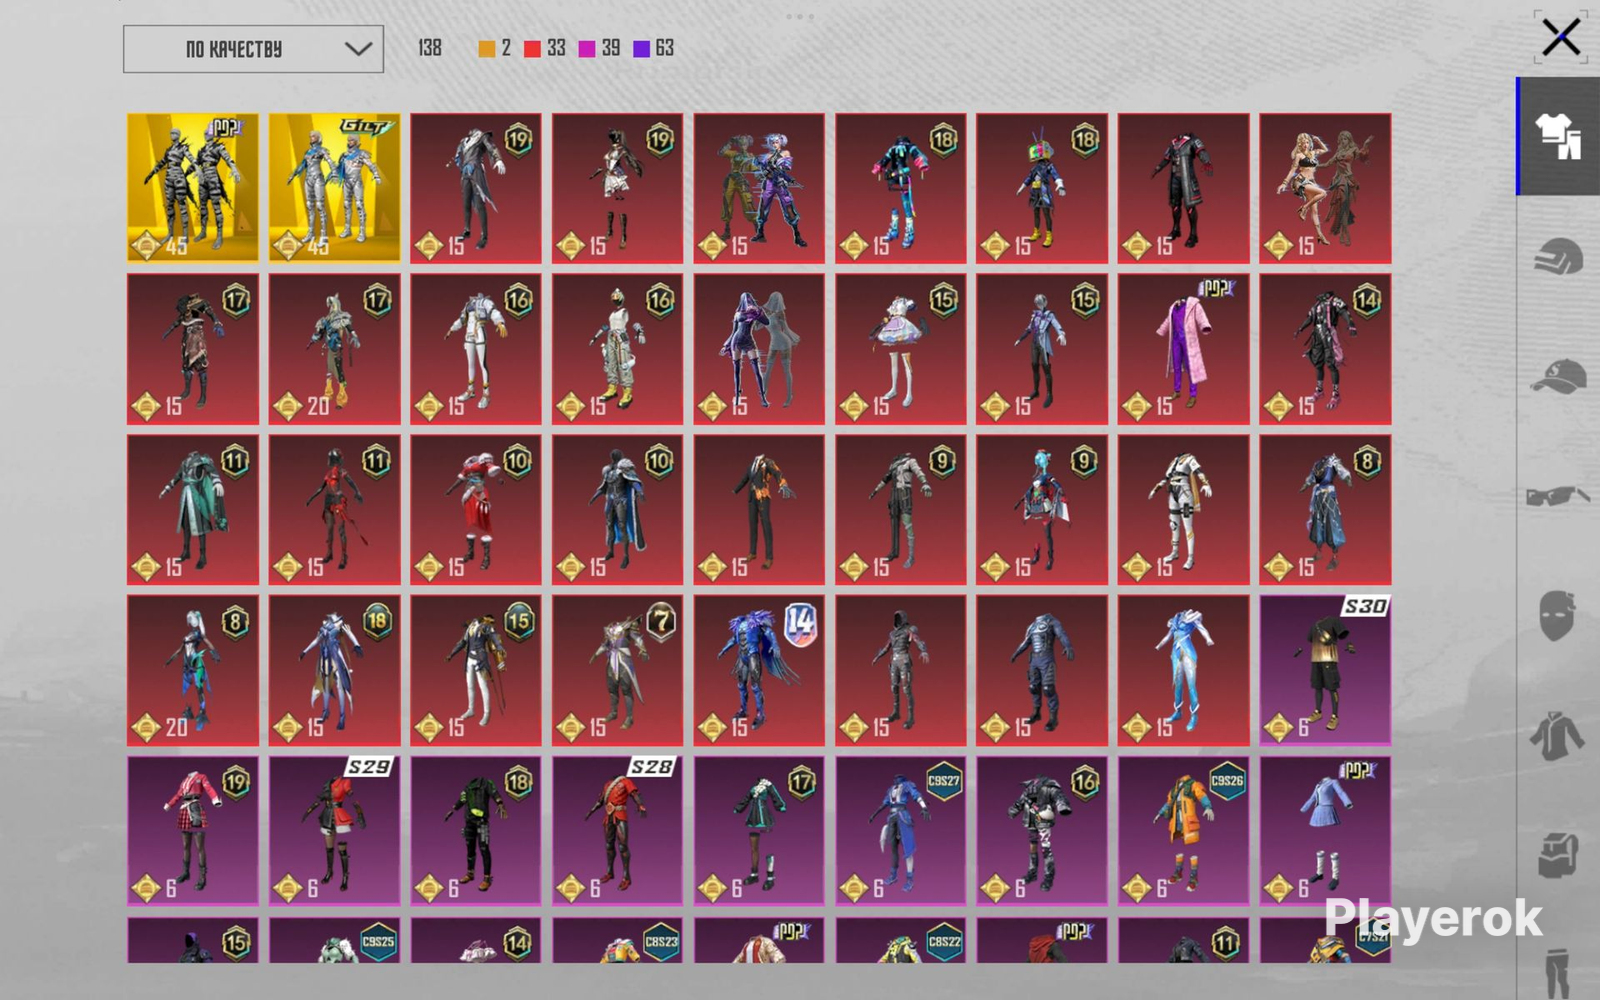Select the pink coat with purple pants
Viewport: 1600px width, 1000px height.
pos(1184,349)
